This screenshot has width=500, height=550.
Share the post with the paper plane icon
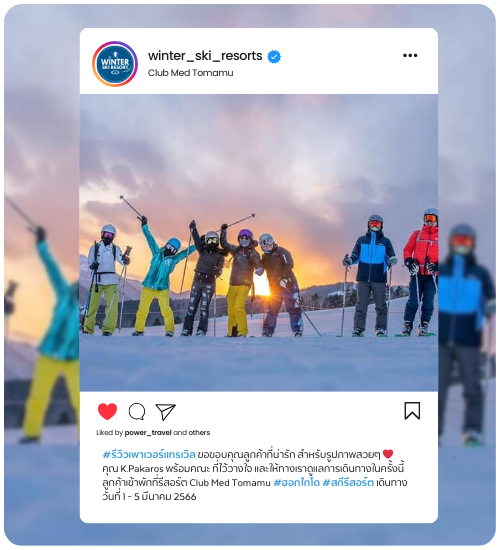point(165,412)
